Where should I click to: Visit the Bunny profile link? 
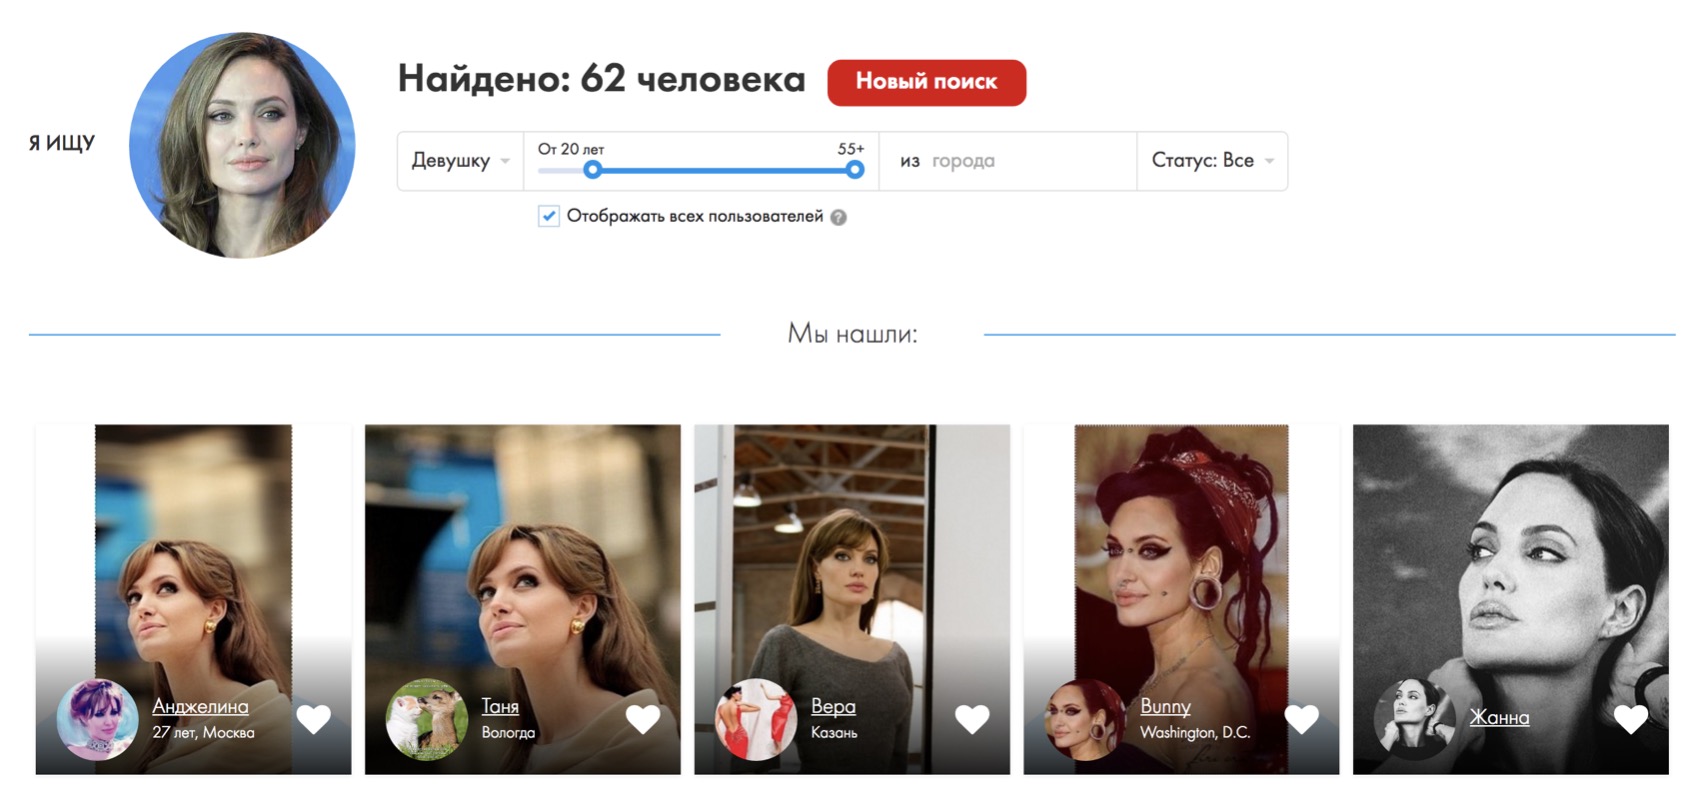(1165, 706)
